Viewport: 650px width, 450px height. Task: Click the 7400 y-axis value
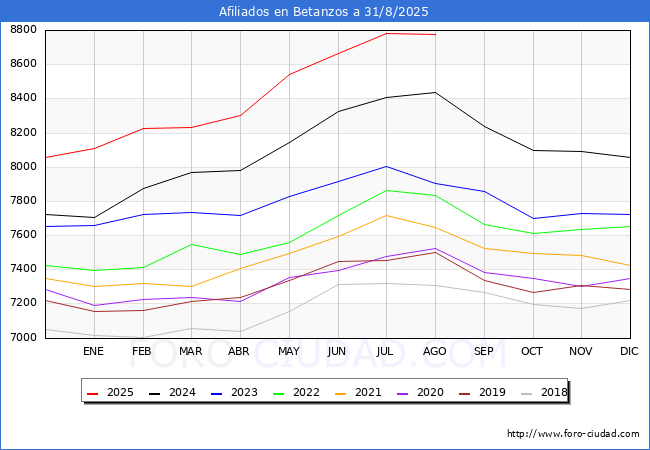point(23,269)
